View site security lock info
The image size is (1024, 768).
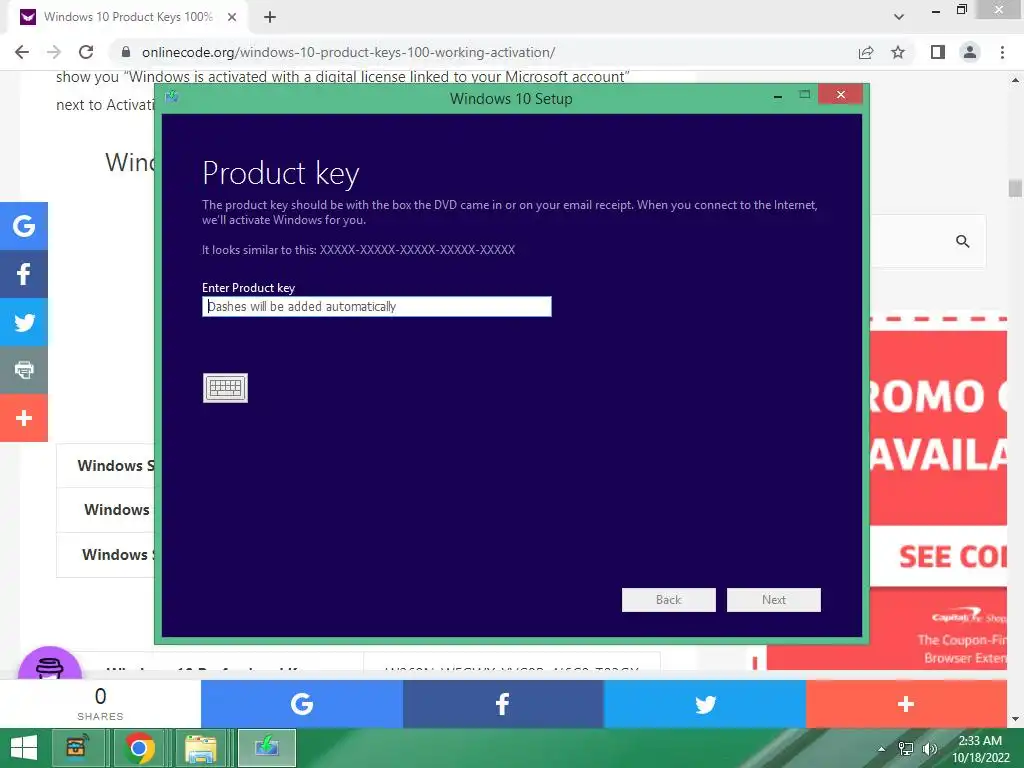[126, 52]
